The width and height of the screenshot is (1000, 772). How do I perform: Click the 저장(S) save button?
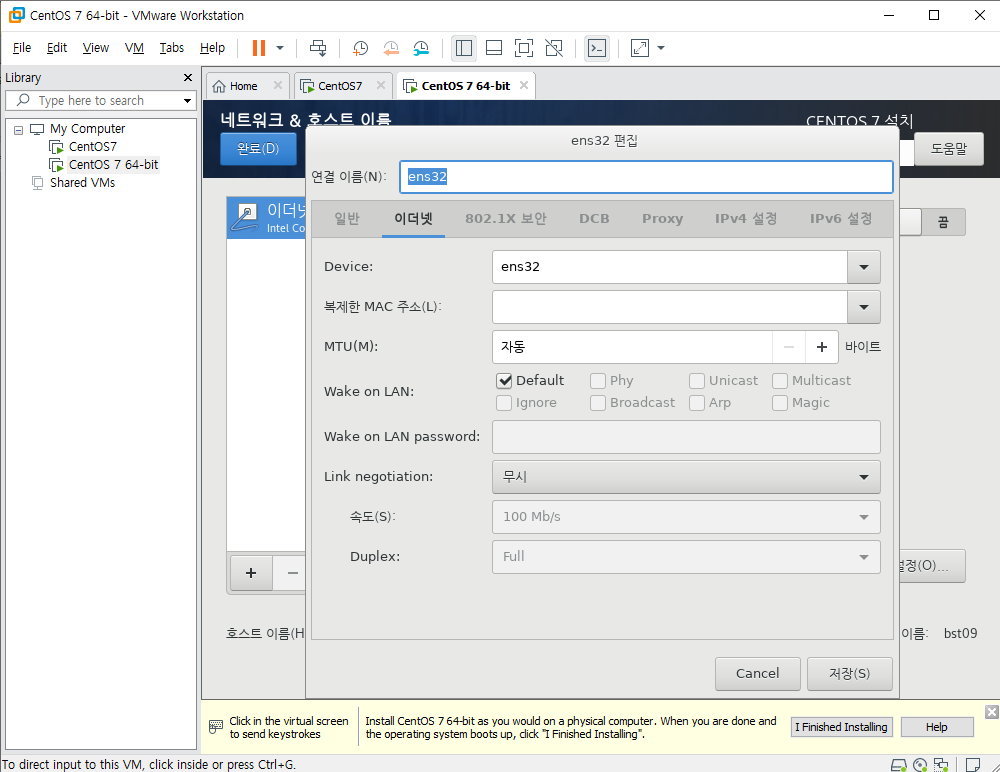tap(849, 674)
